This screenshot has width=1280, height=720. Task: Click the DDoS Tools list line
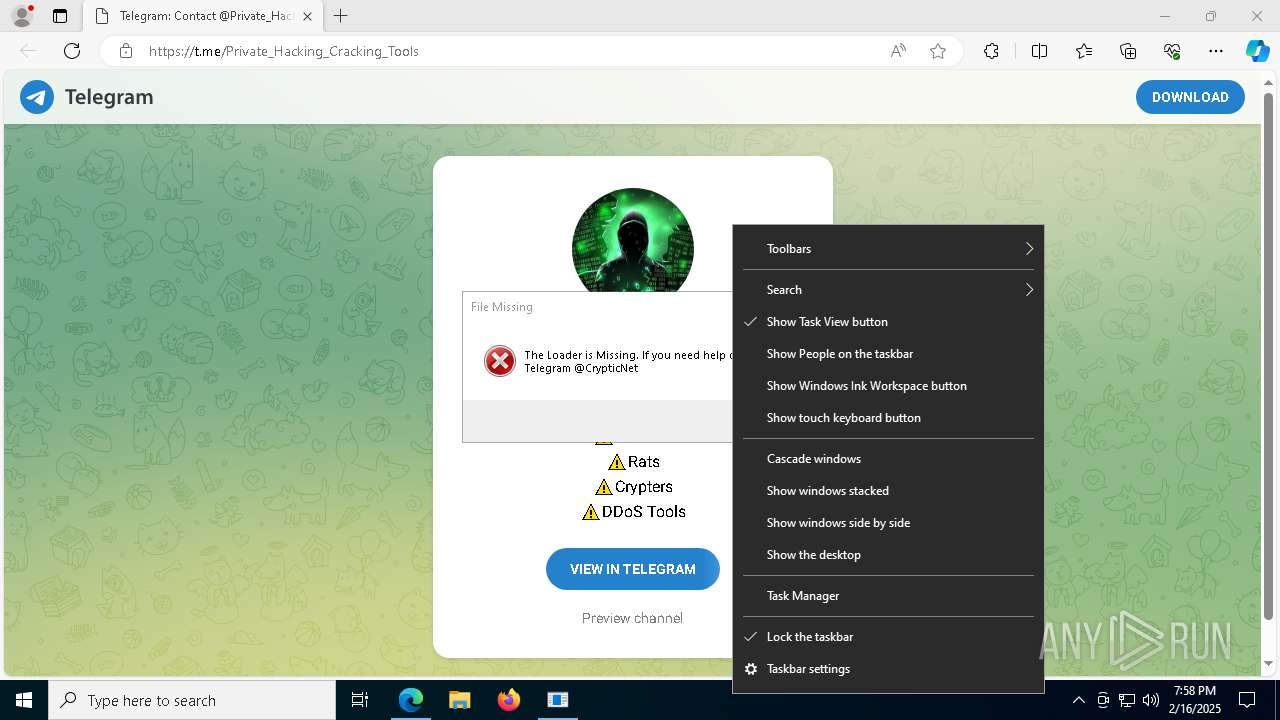pos(633,512)
